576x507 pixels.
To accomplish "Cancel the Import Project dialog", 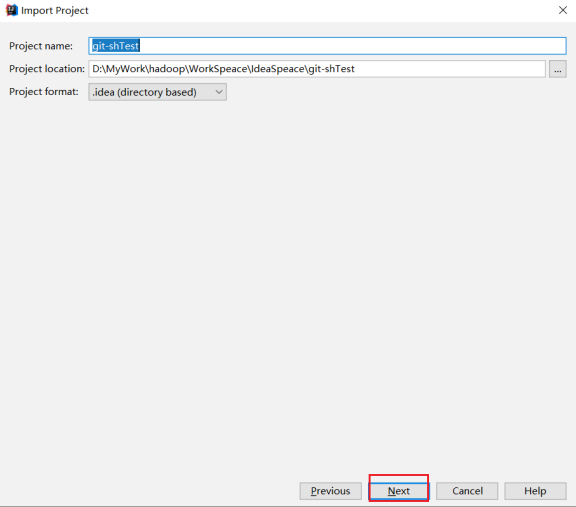I will [467, 491].
